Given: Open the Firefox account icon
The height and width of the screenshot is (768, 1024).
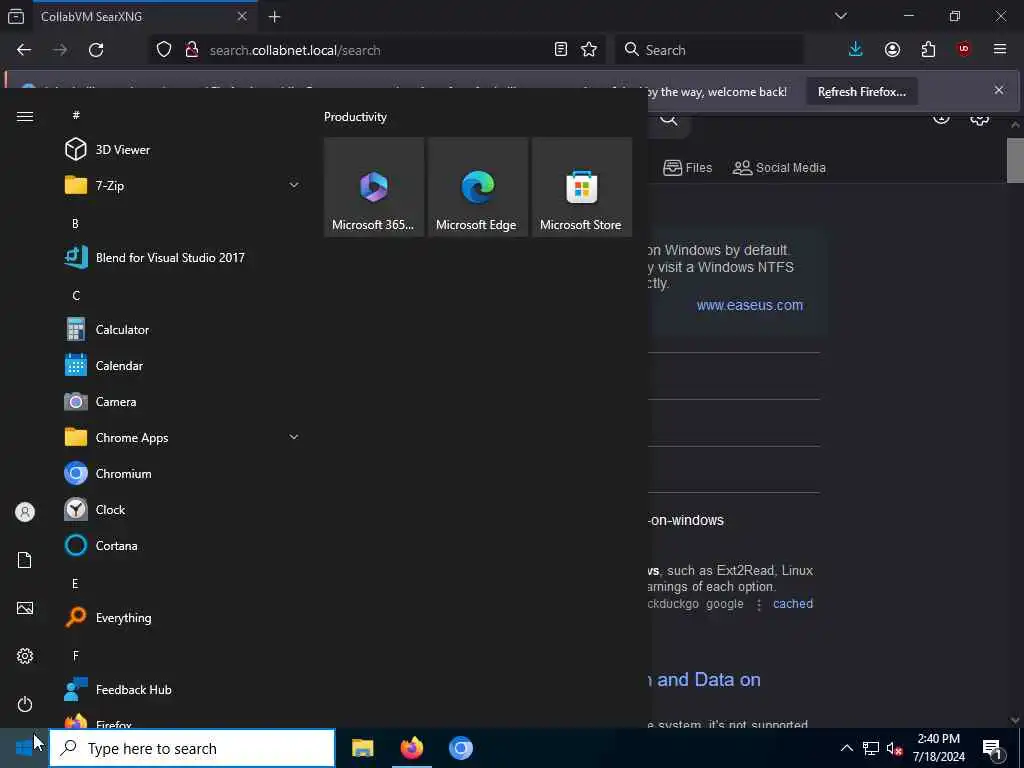Looking at the screenshot, I should coord(892,50).
